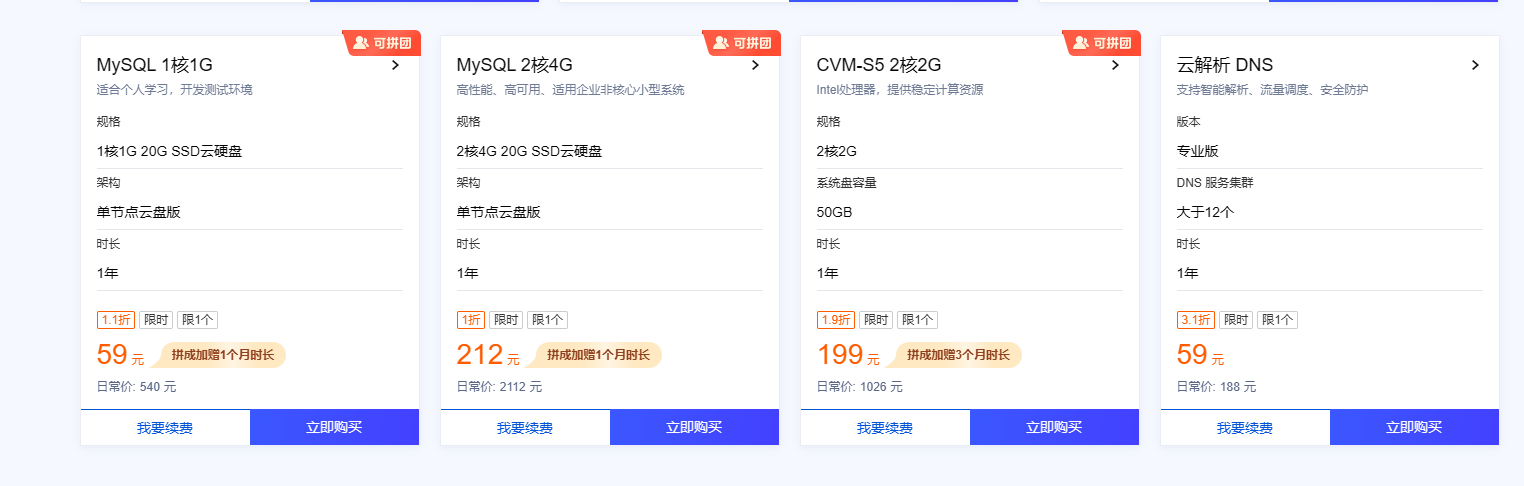Open 云解析 DNS details via chevron arrow
The image size is (1524, 486).
[1476, 65]
